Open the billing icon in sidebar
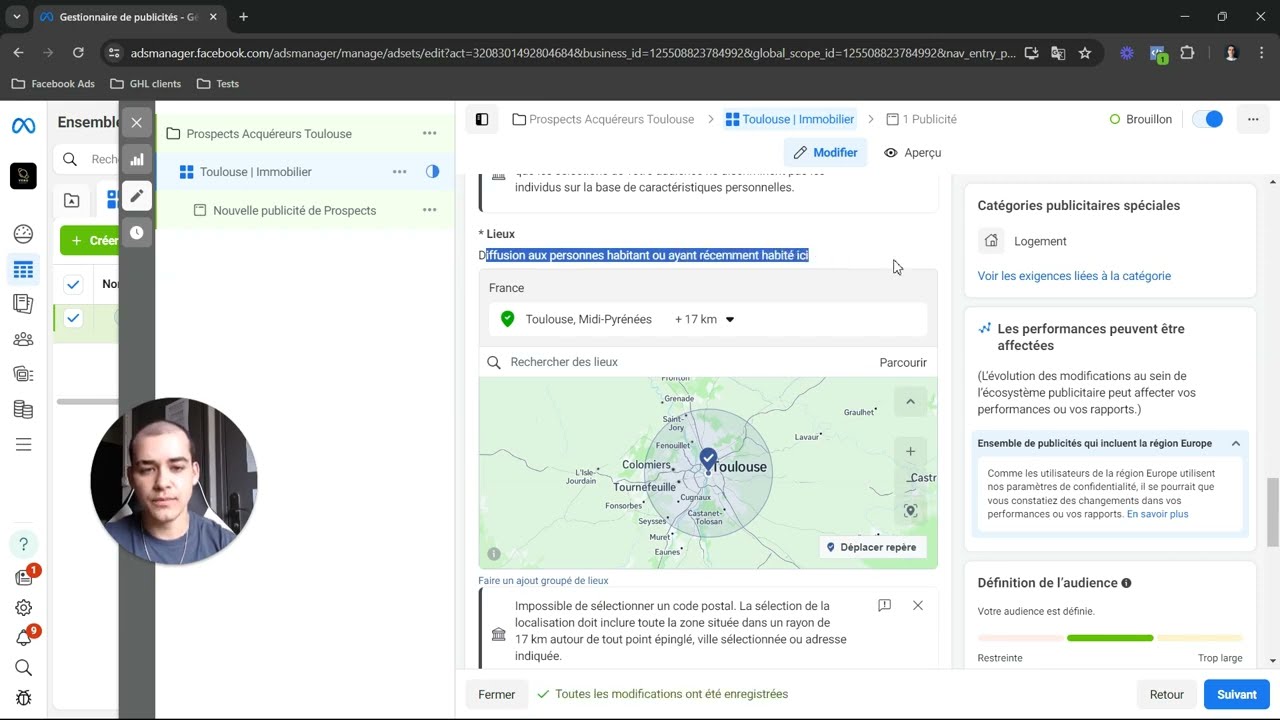 tap(23, 410)
